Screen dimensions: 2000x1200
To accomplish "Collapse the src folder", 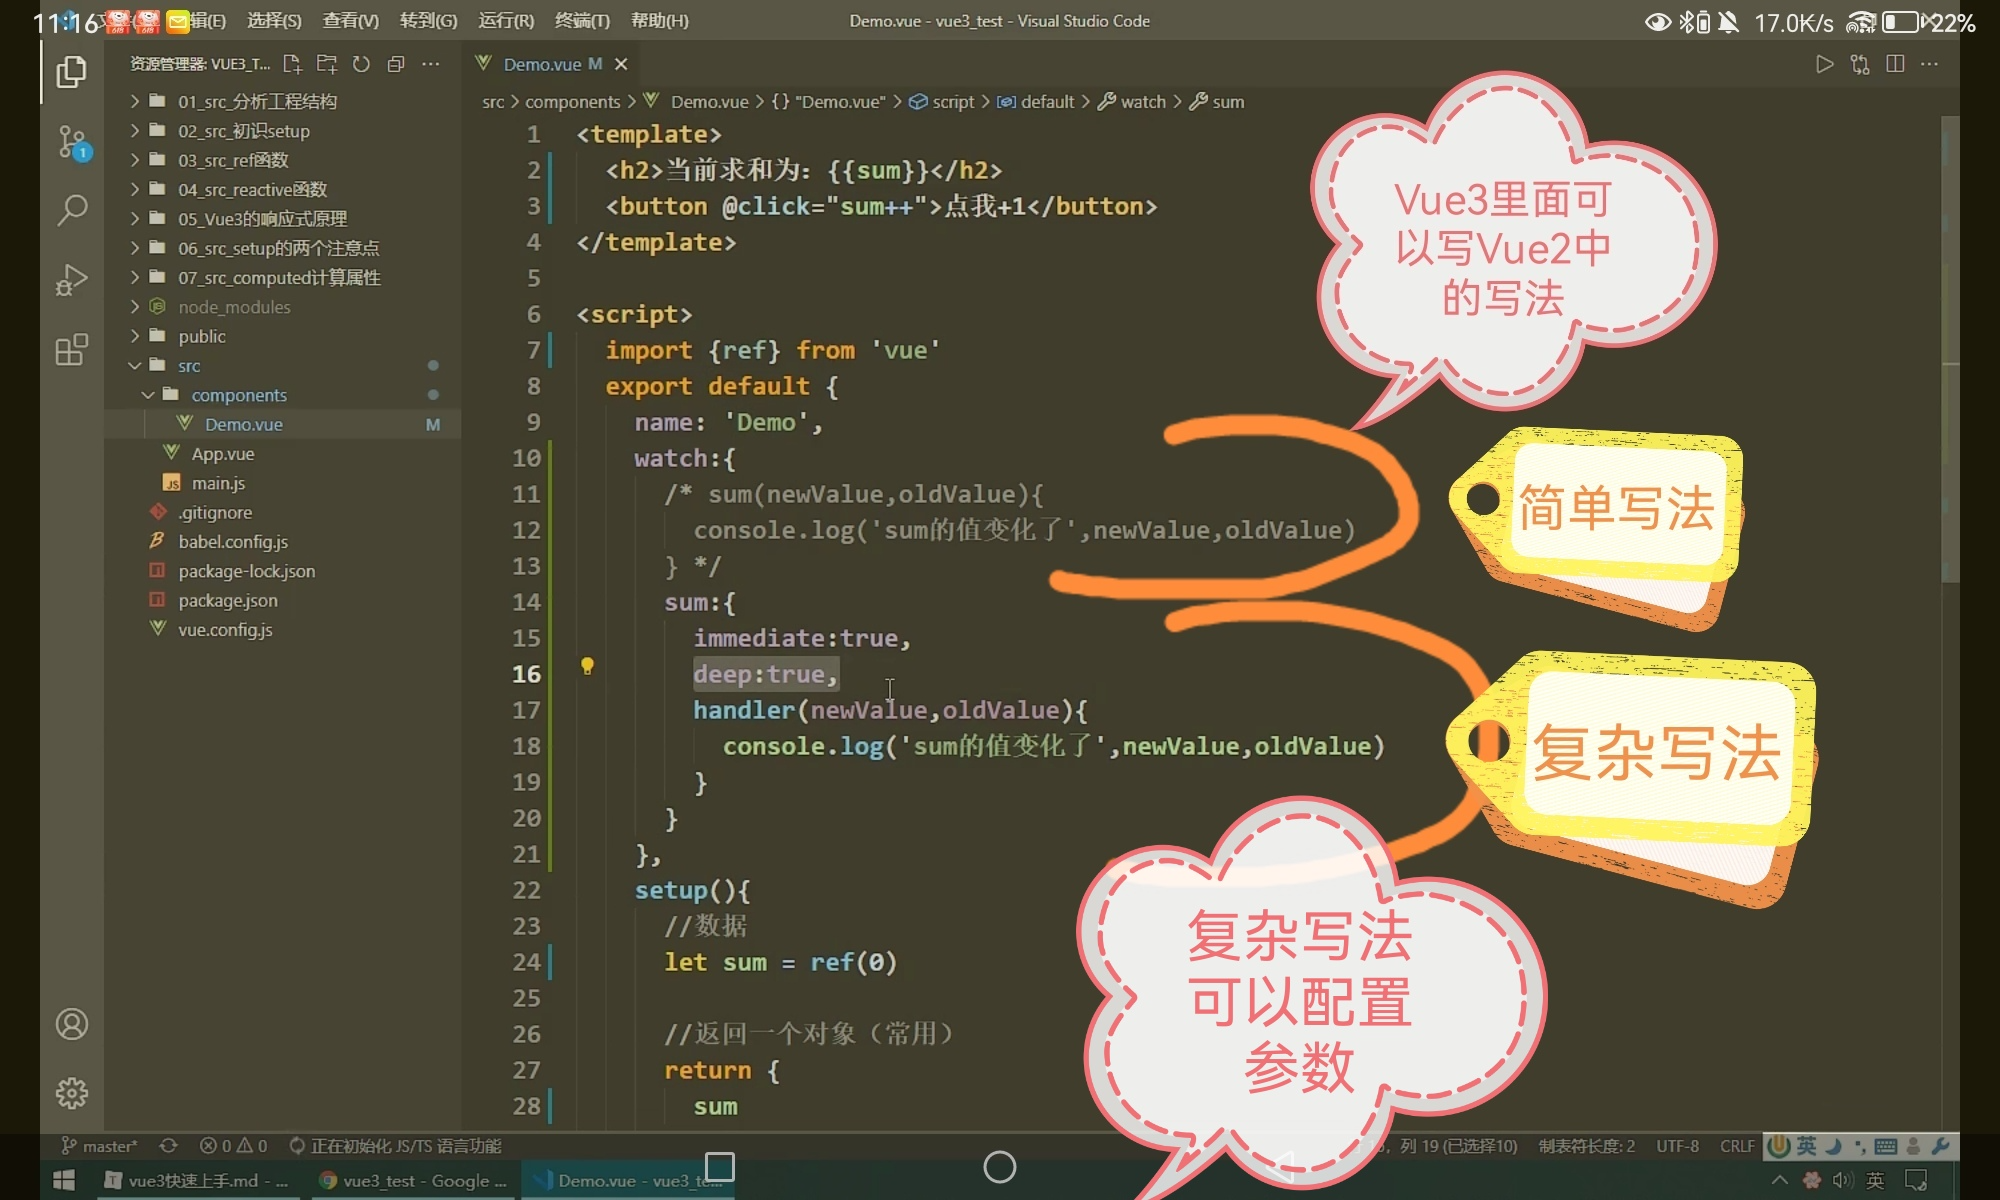I will [x=188, y=366].
